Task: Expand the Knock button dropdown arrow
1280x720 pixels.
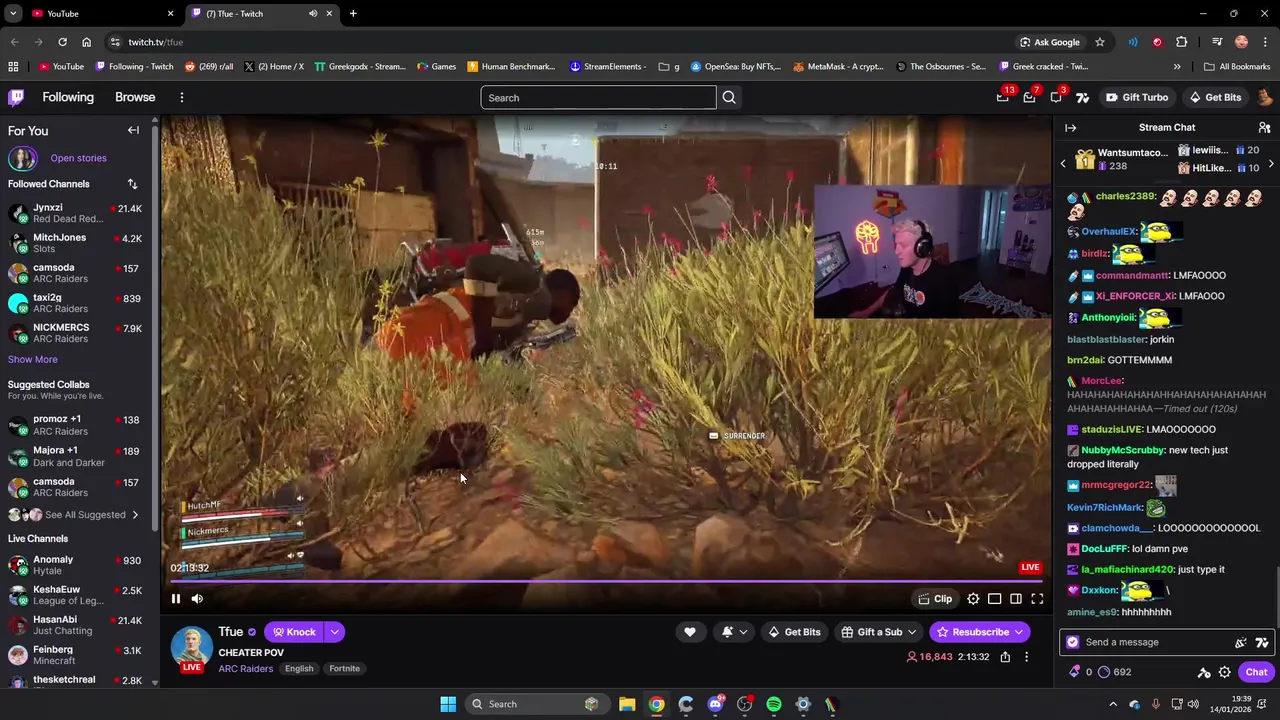Action: [x=334, y=632]
